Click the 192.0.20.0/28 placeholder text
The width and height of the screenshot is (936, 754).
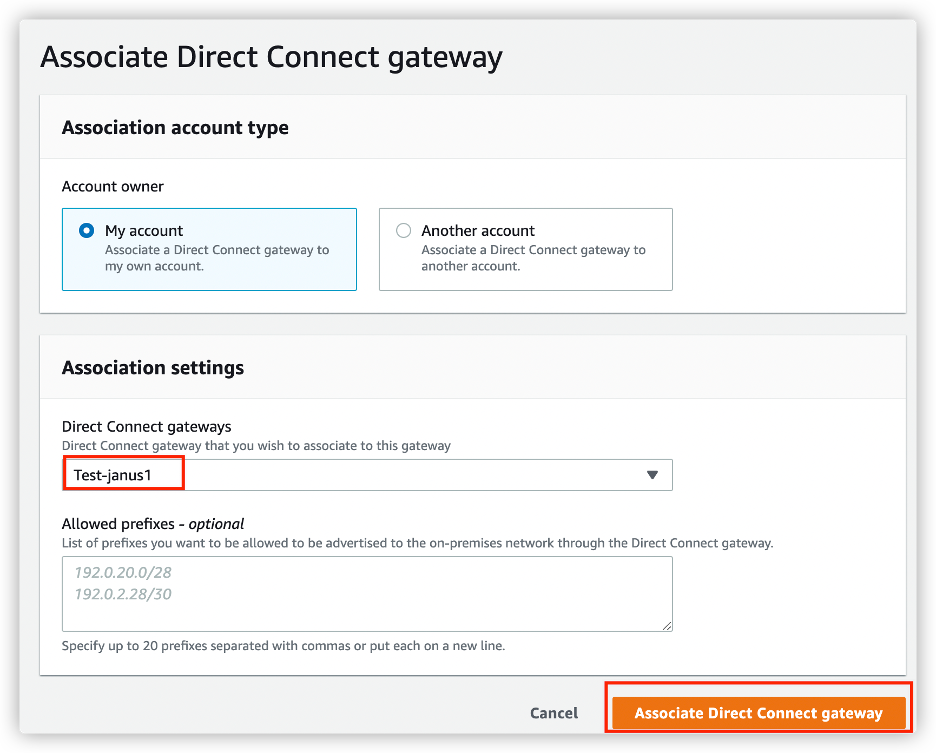[x=123, y=573]
